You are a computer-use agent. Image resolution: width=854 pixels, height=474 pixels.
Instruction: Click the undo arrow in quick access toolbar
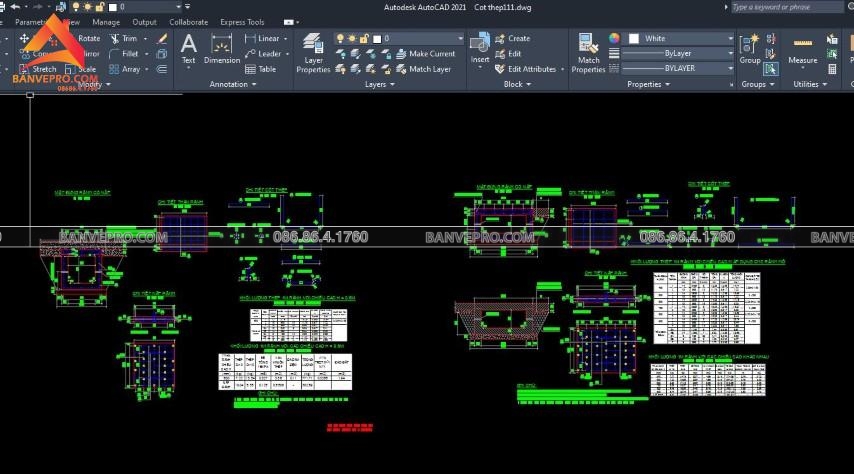15,7
